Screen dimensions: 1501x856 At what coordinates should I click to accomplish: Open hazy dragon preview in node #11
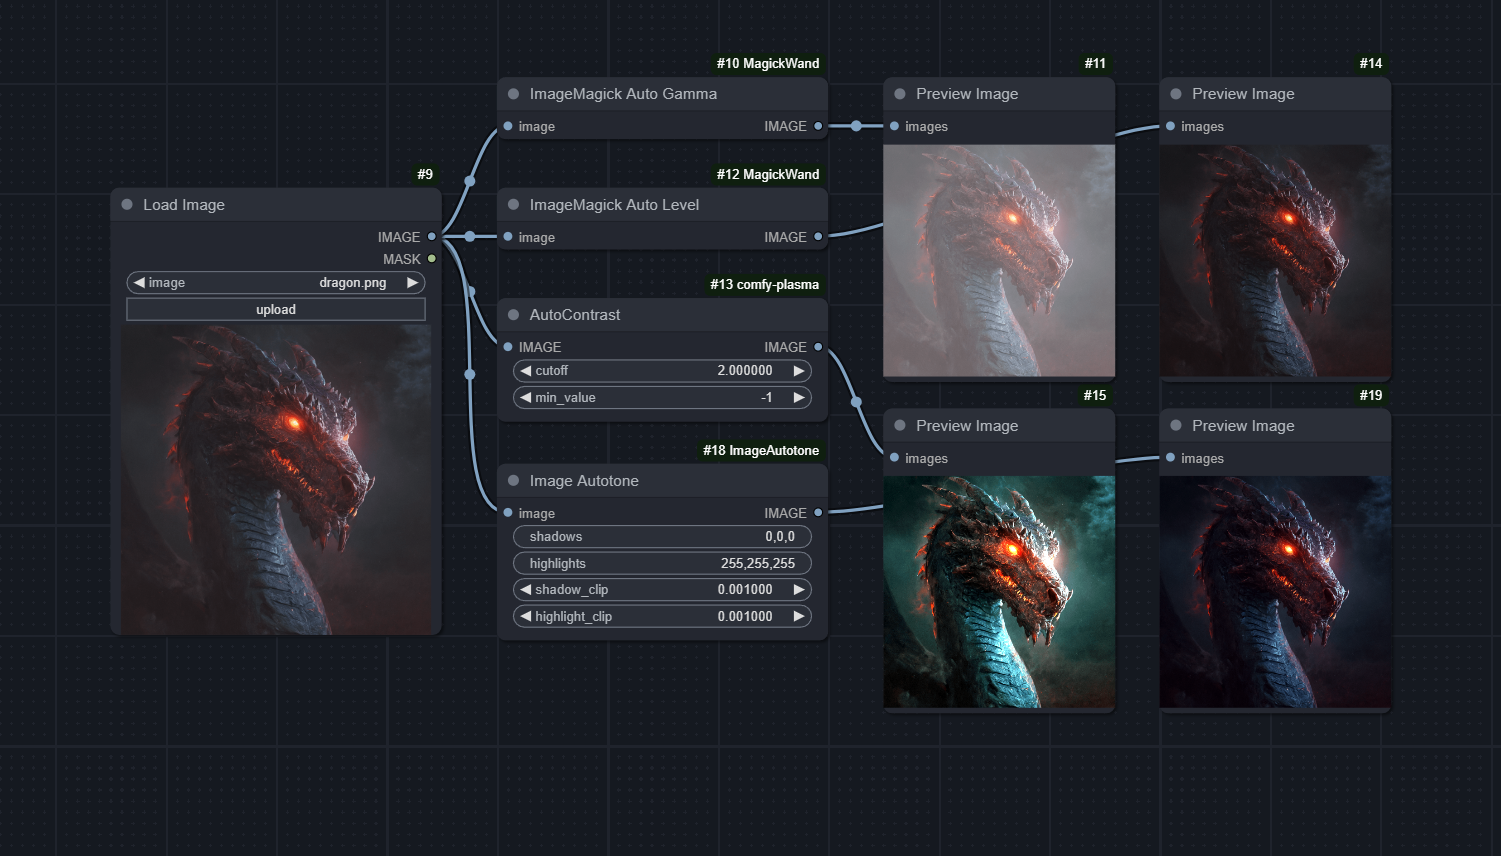click(999, 261)
